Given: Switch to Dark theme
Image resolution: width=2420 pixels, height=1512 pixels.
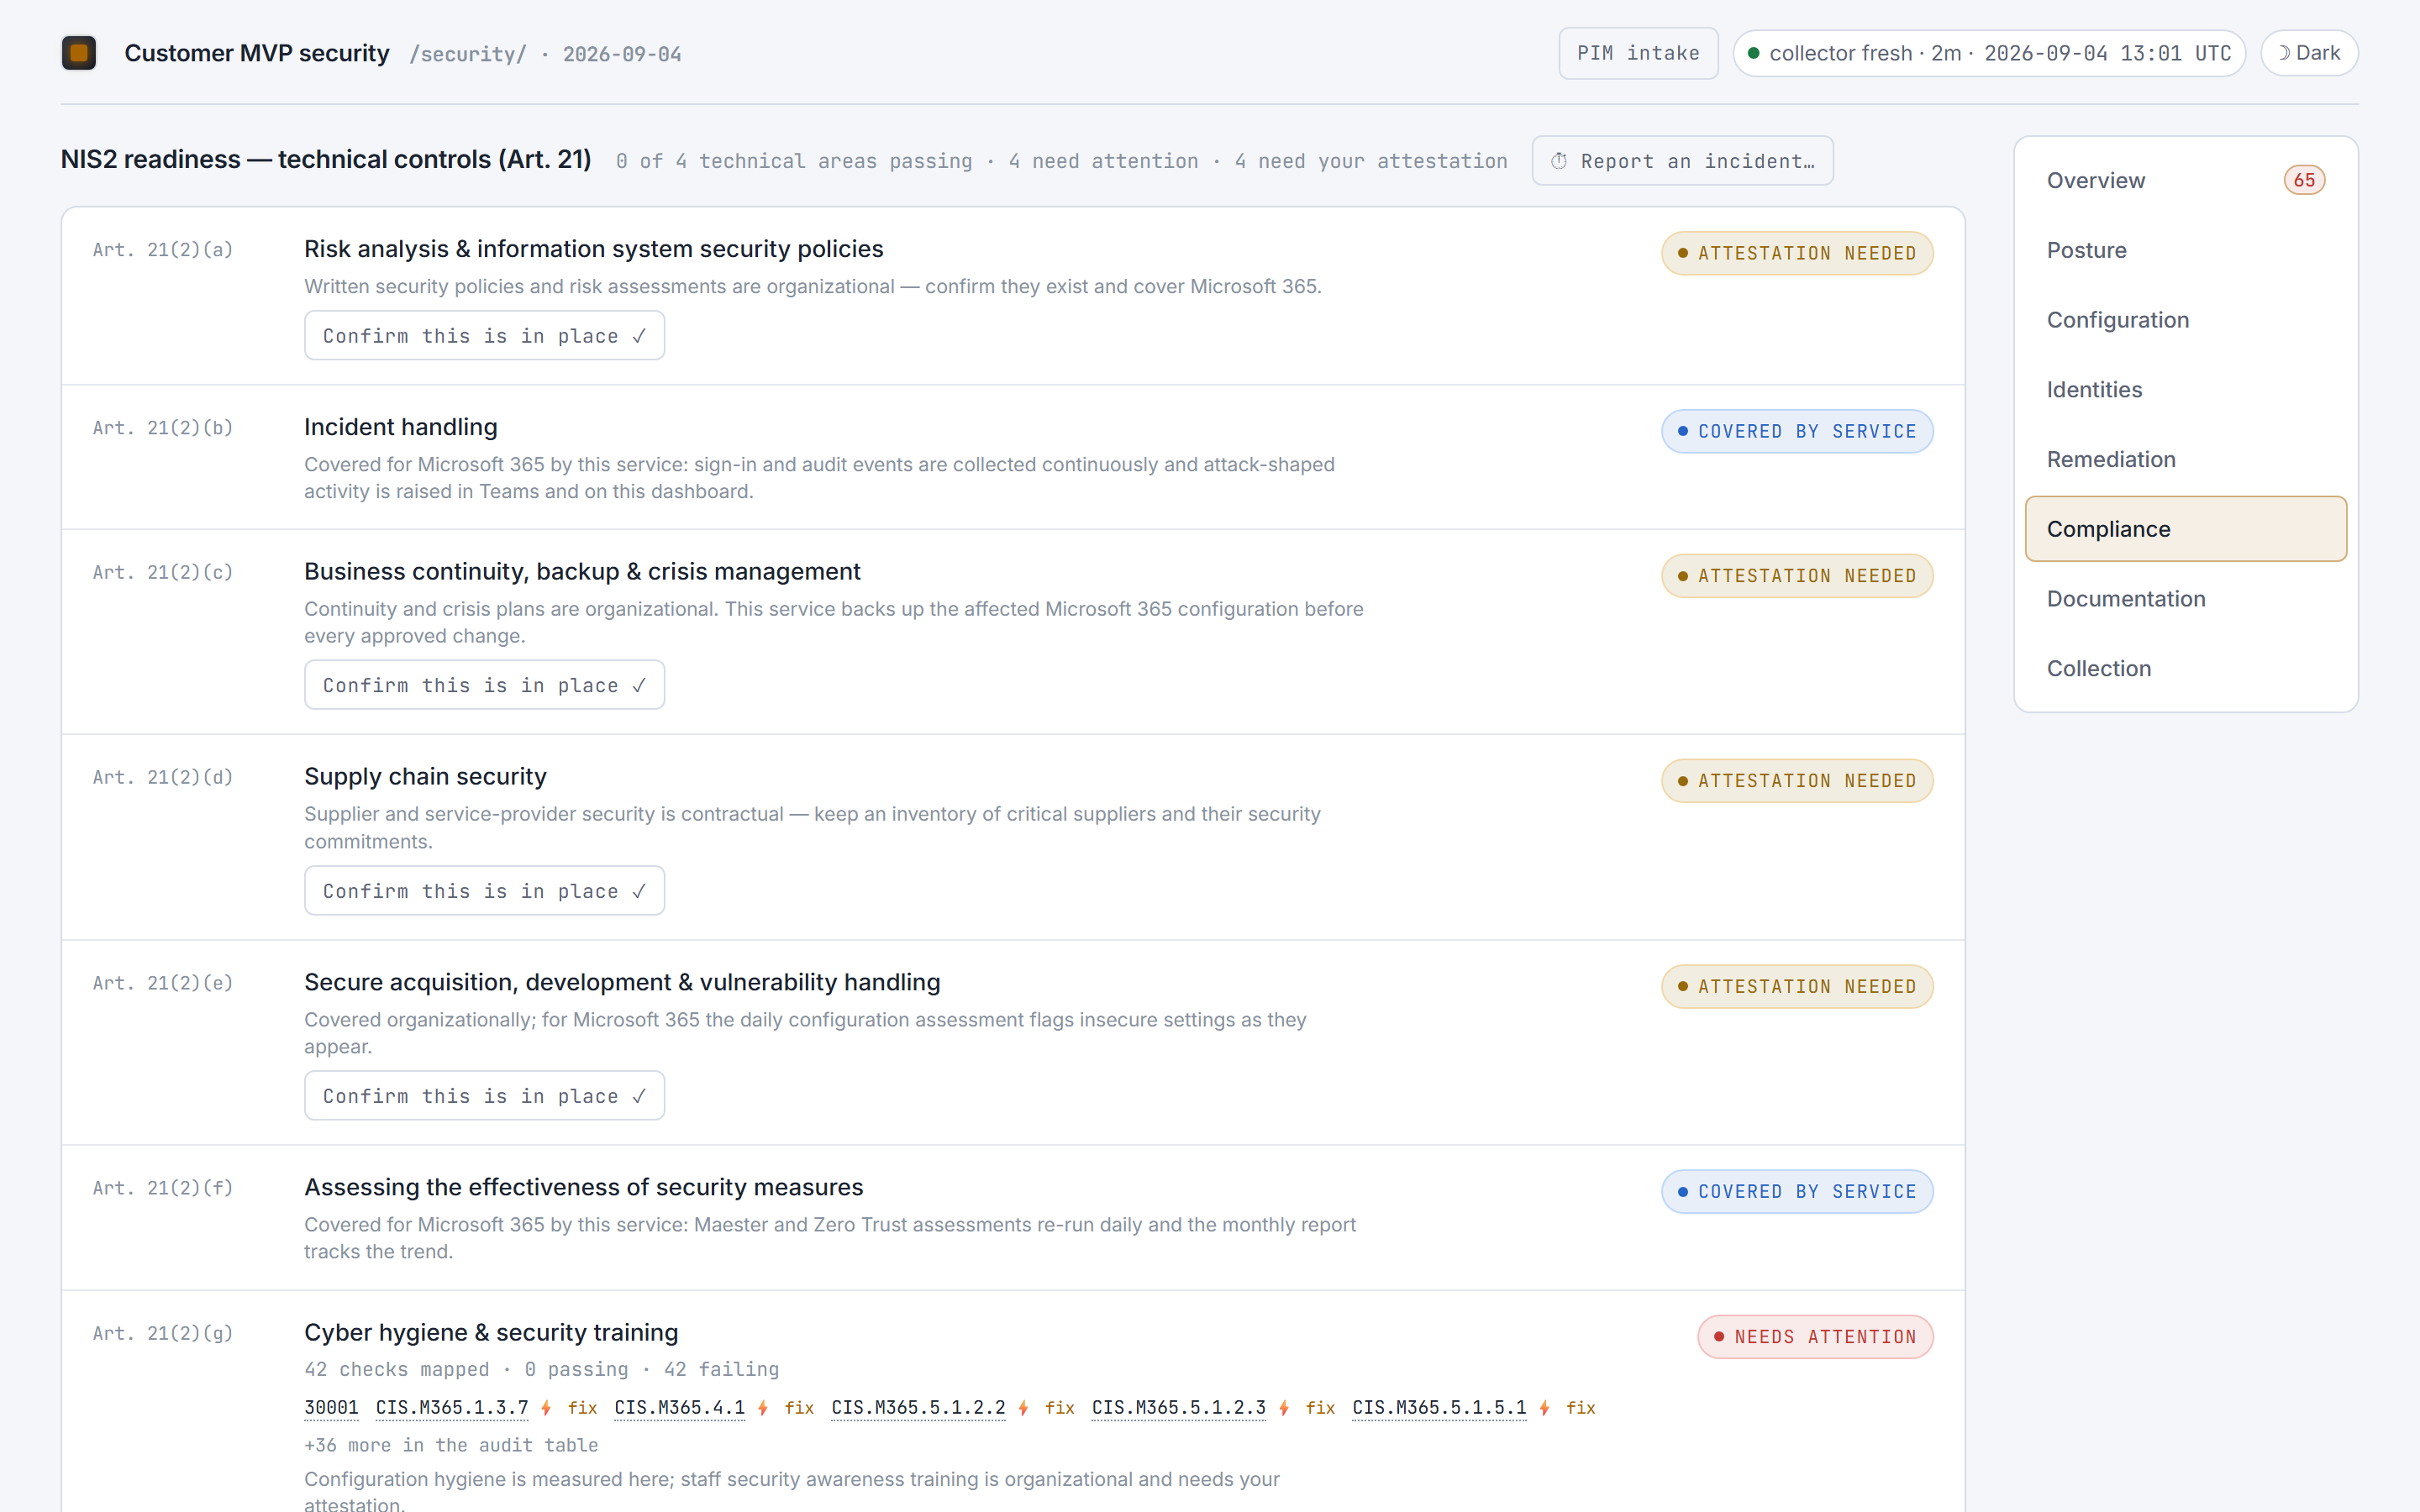Looking at the screenshot, I should pos(2309,53).
